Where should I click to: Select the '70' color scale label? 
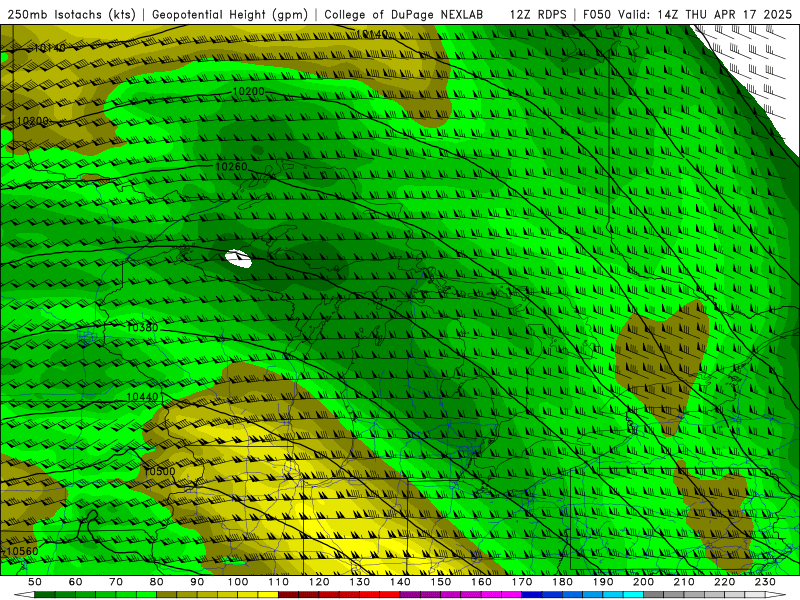click(x=116, y=582)
